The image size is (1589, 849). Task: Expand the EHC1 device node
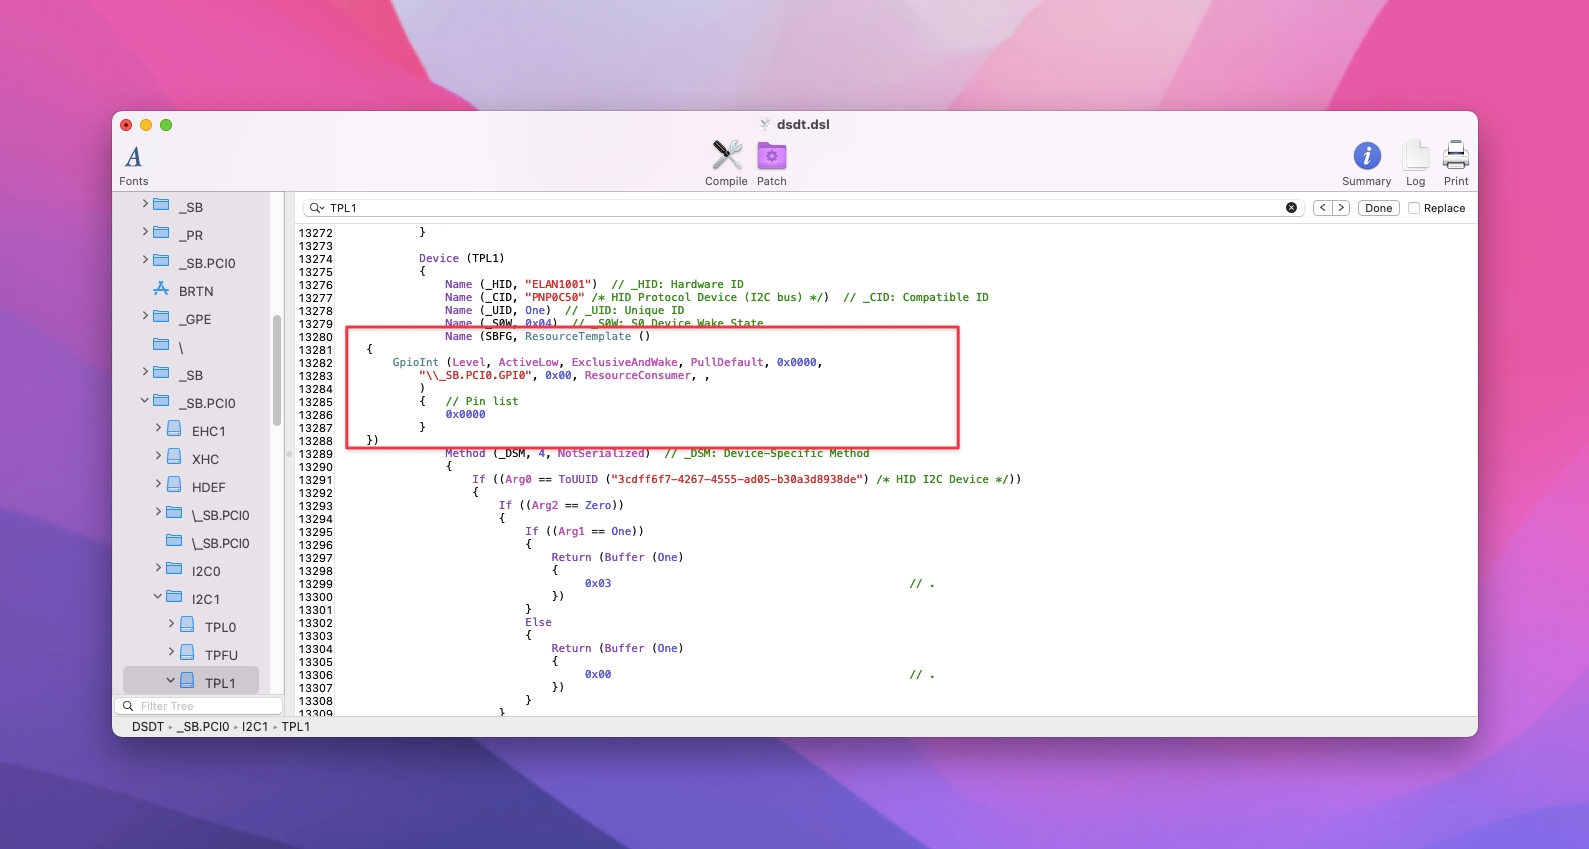[158, 429]
